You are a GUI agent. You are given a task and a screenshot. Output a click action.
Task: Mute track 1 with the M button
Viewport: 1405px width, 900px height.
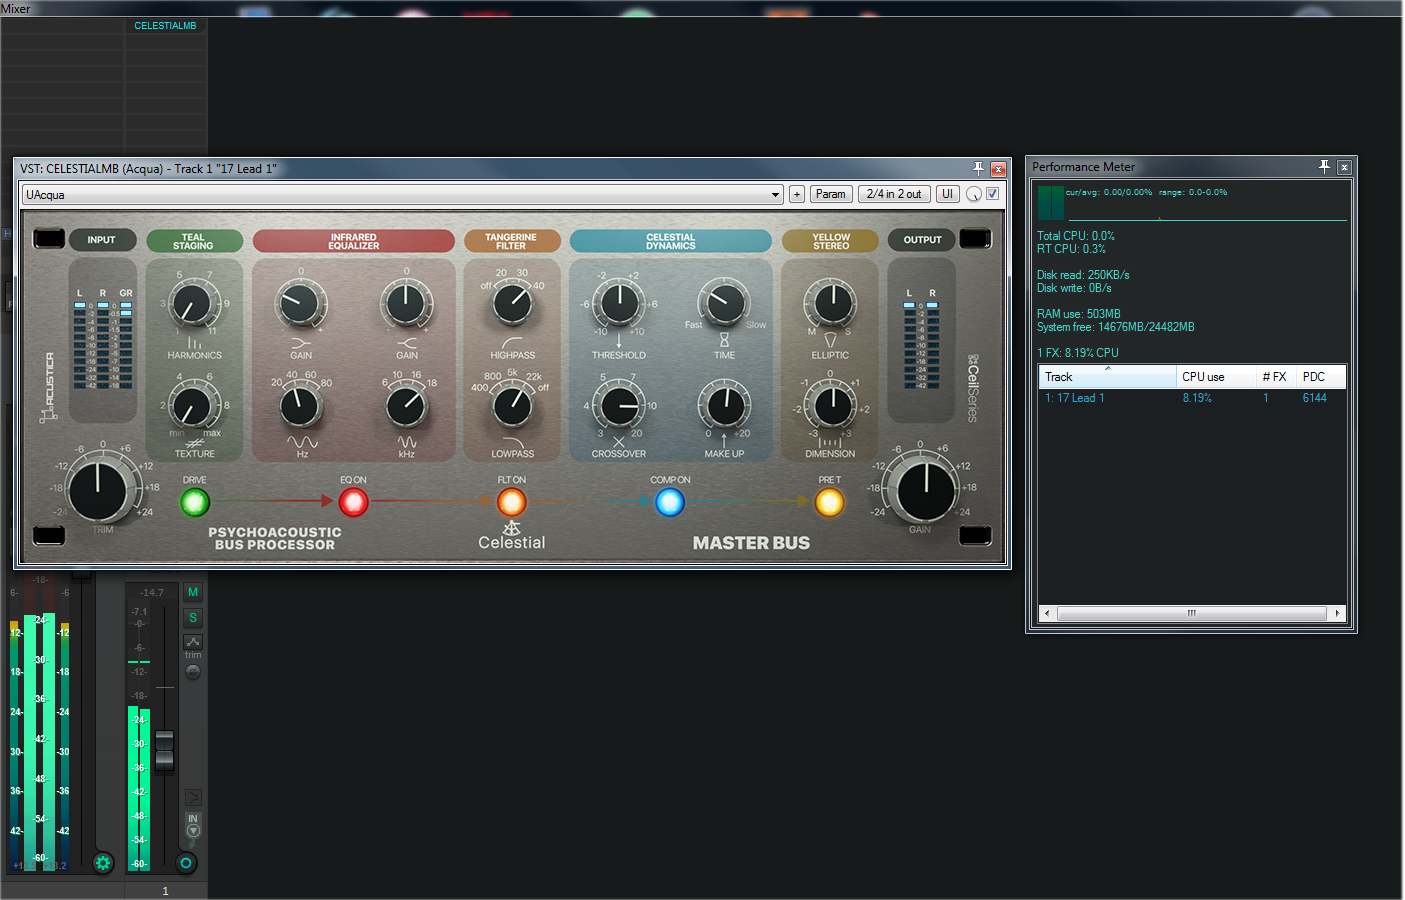click(193, 592)
